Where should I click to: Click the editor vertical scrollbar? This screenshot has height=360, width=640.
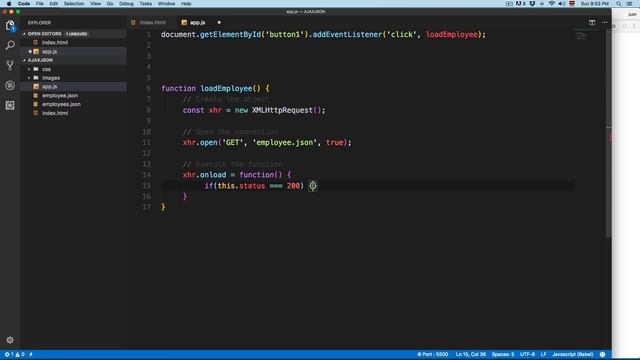tap(609, 133)
